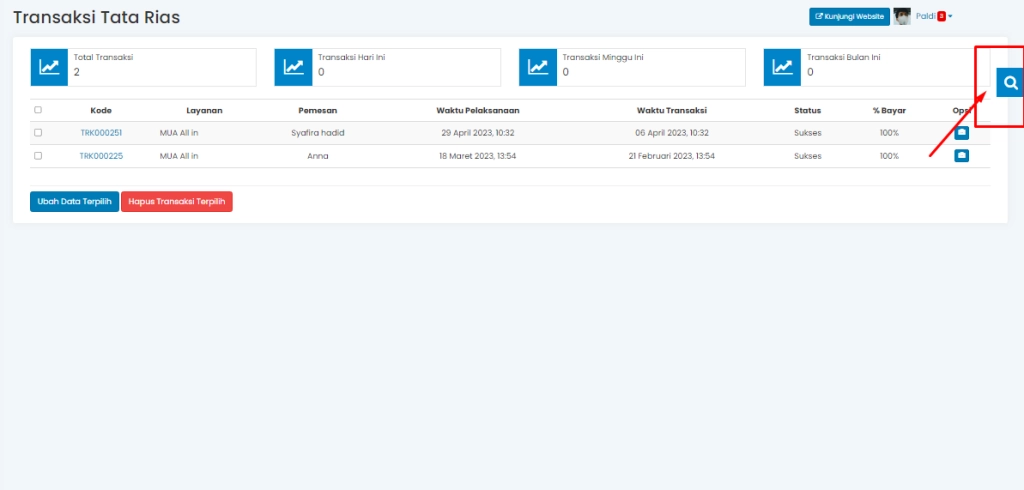The width and height of the screenshot is (1024, 490).
Task: Open options icon for TRK000251 row
Action: click(x=961, y=132)
